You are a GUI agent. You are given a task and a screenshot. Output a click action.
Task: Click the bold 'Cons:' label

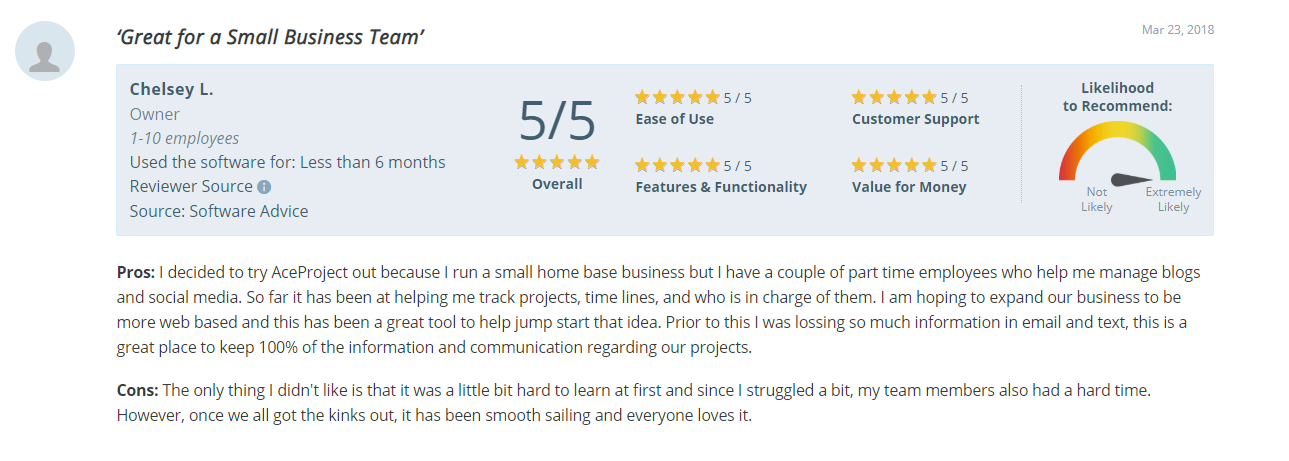click(137, 389)
